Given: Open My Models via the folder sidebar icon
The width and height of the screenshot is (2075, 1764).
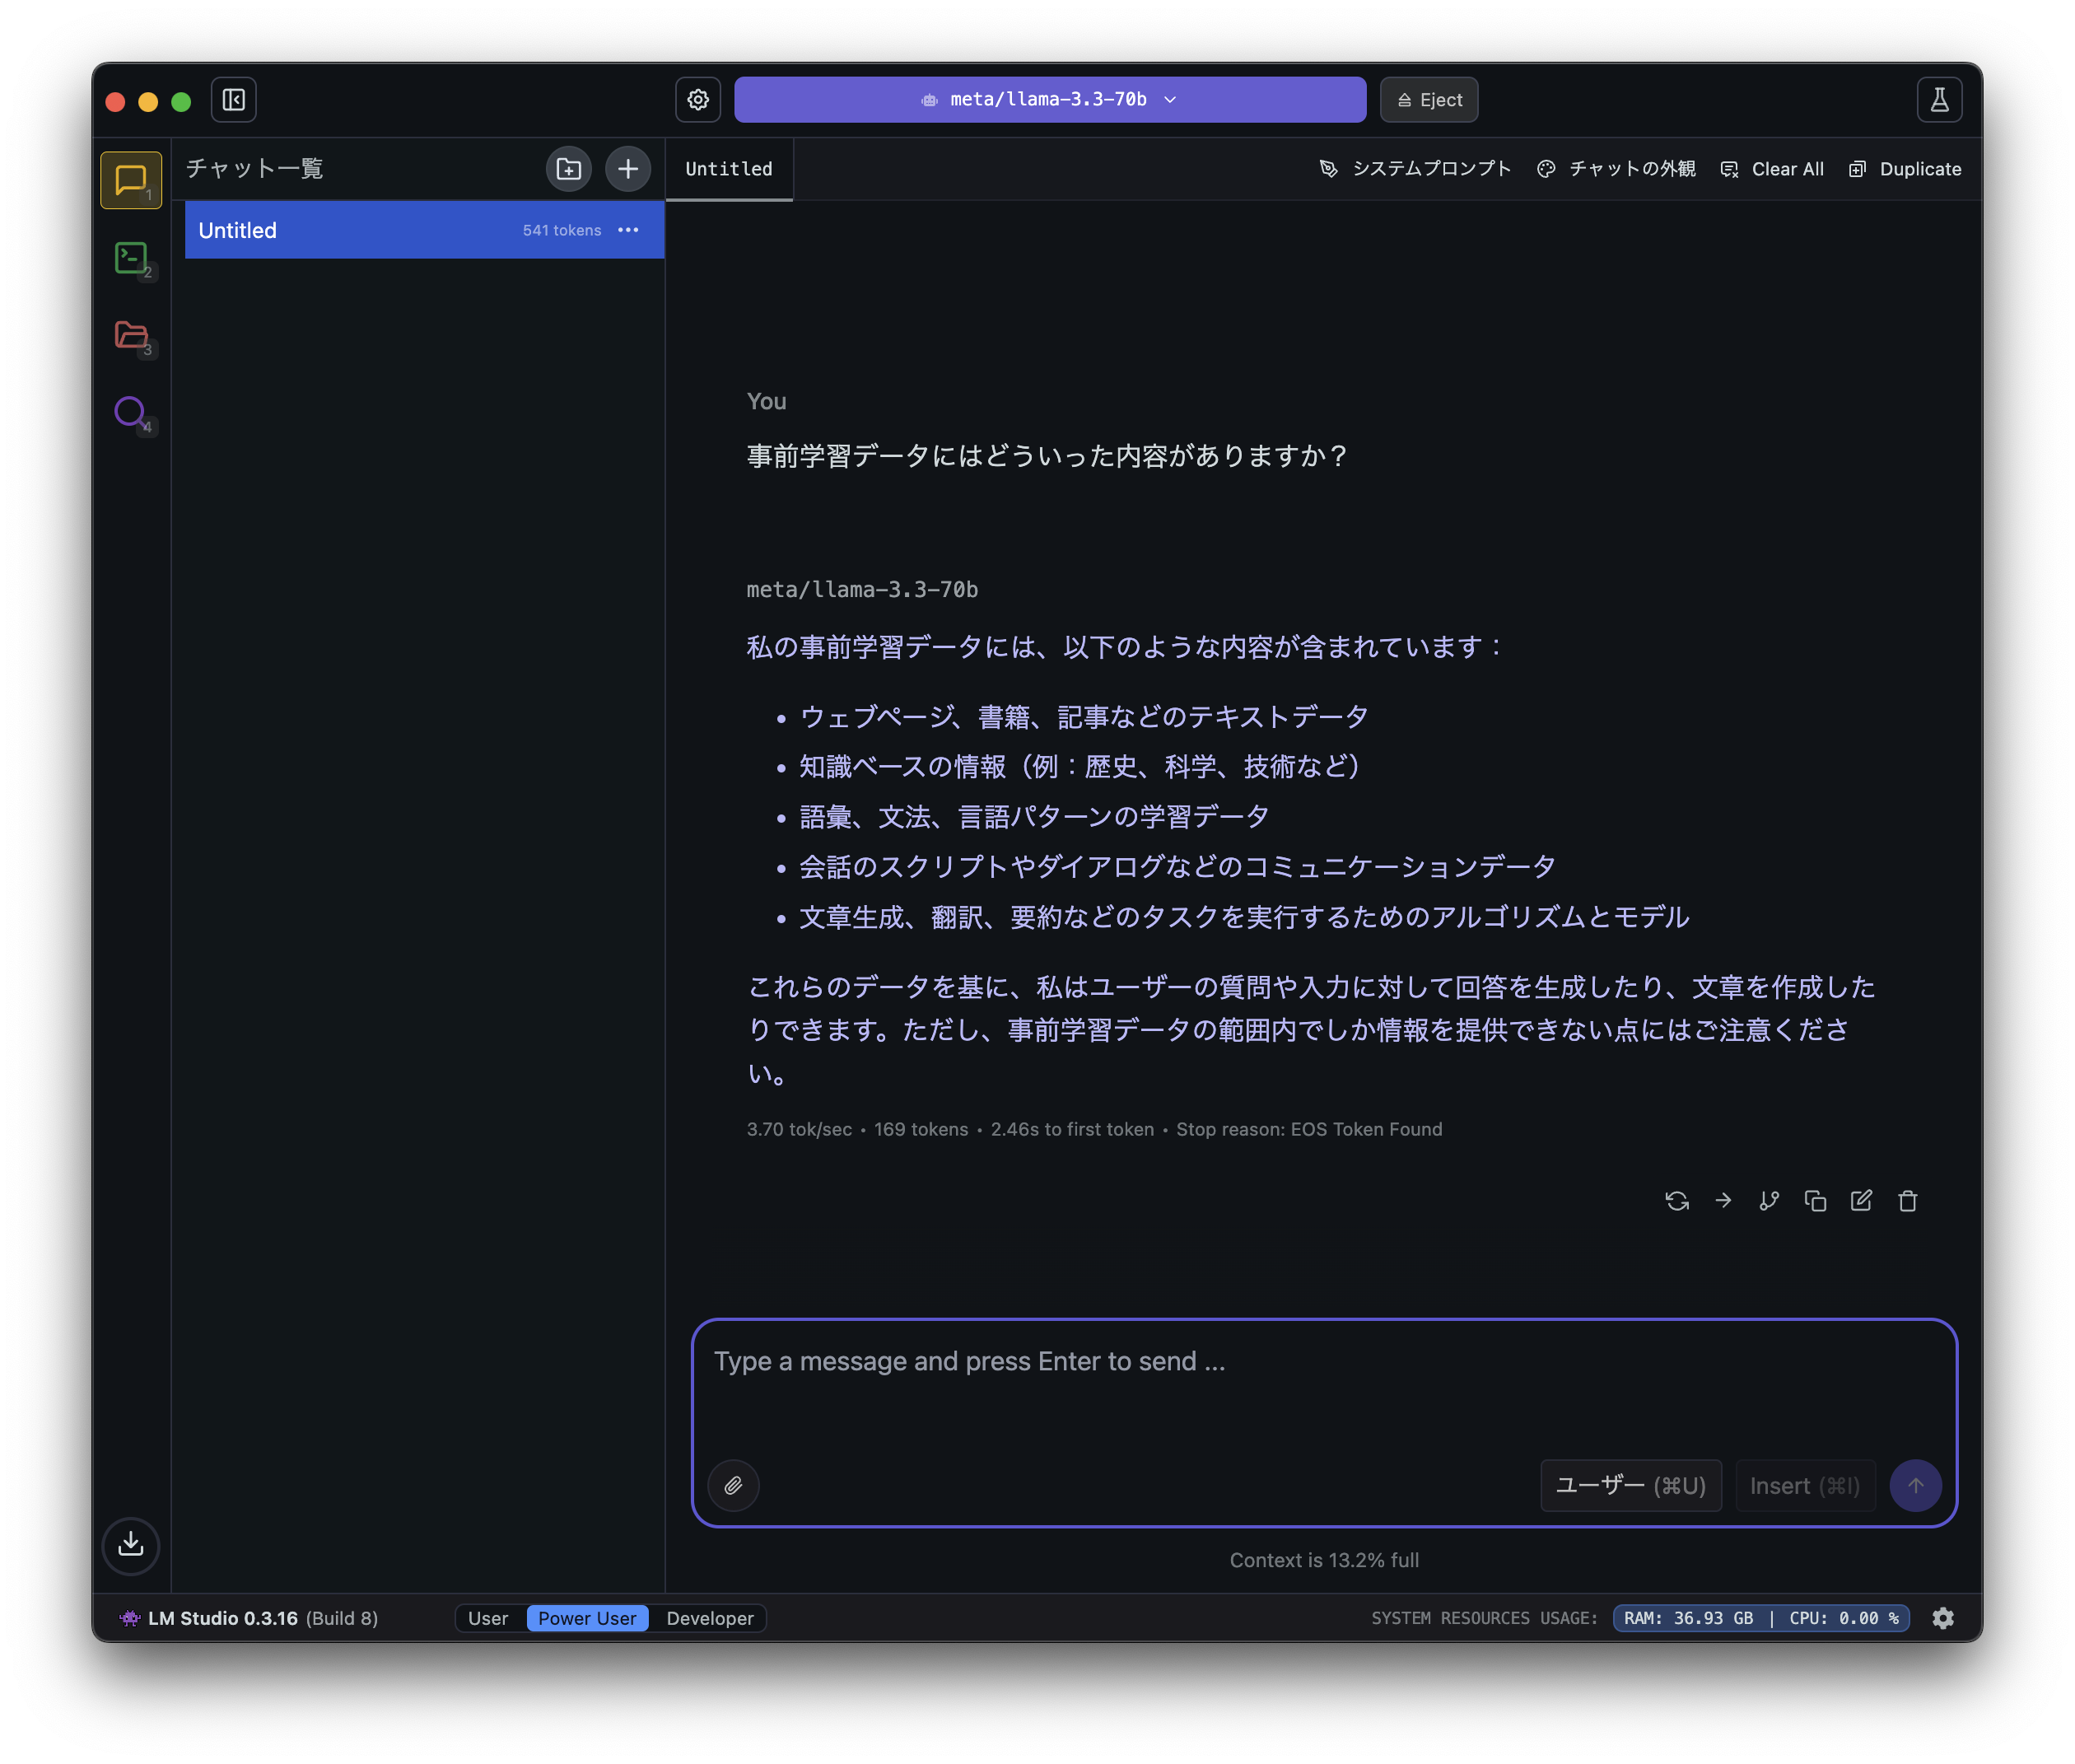Looking at the screenshot, I should coord(130,336).
